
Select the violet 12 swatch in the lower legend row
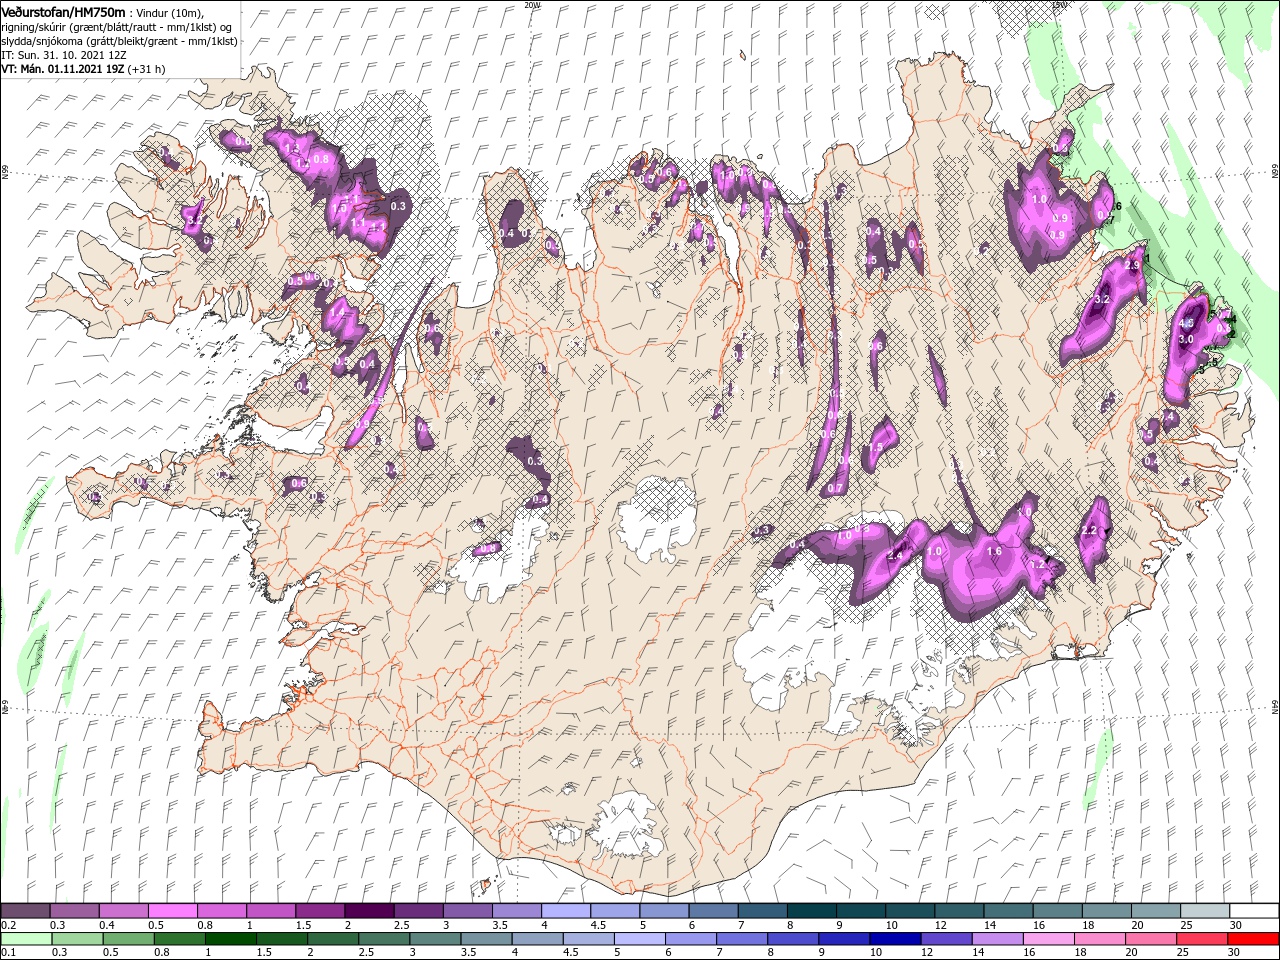(x=946, y=939)
